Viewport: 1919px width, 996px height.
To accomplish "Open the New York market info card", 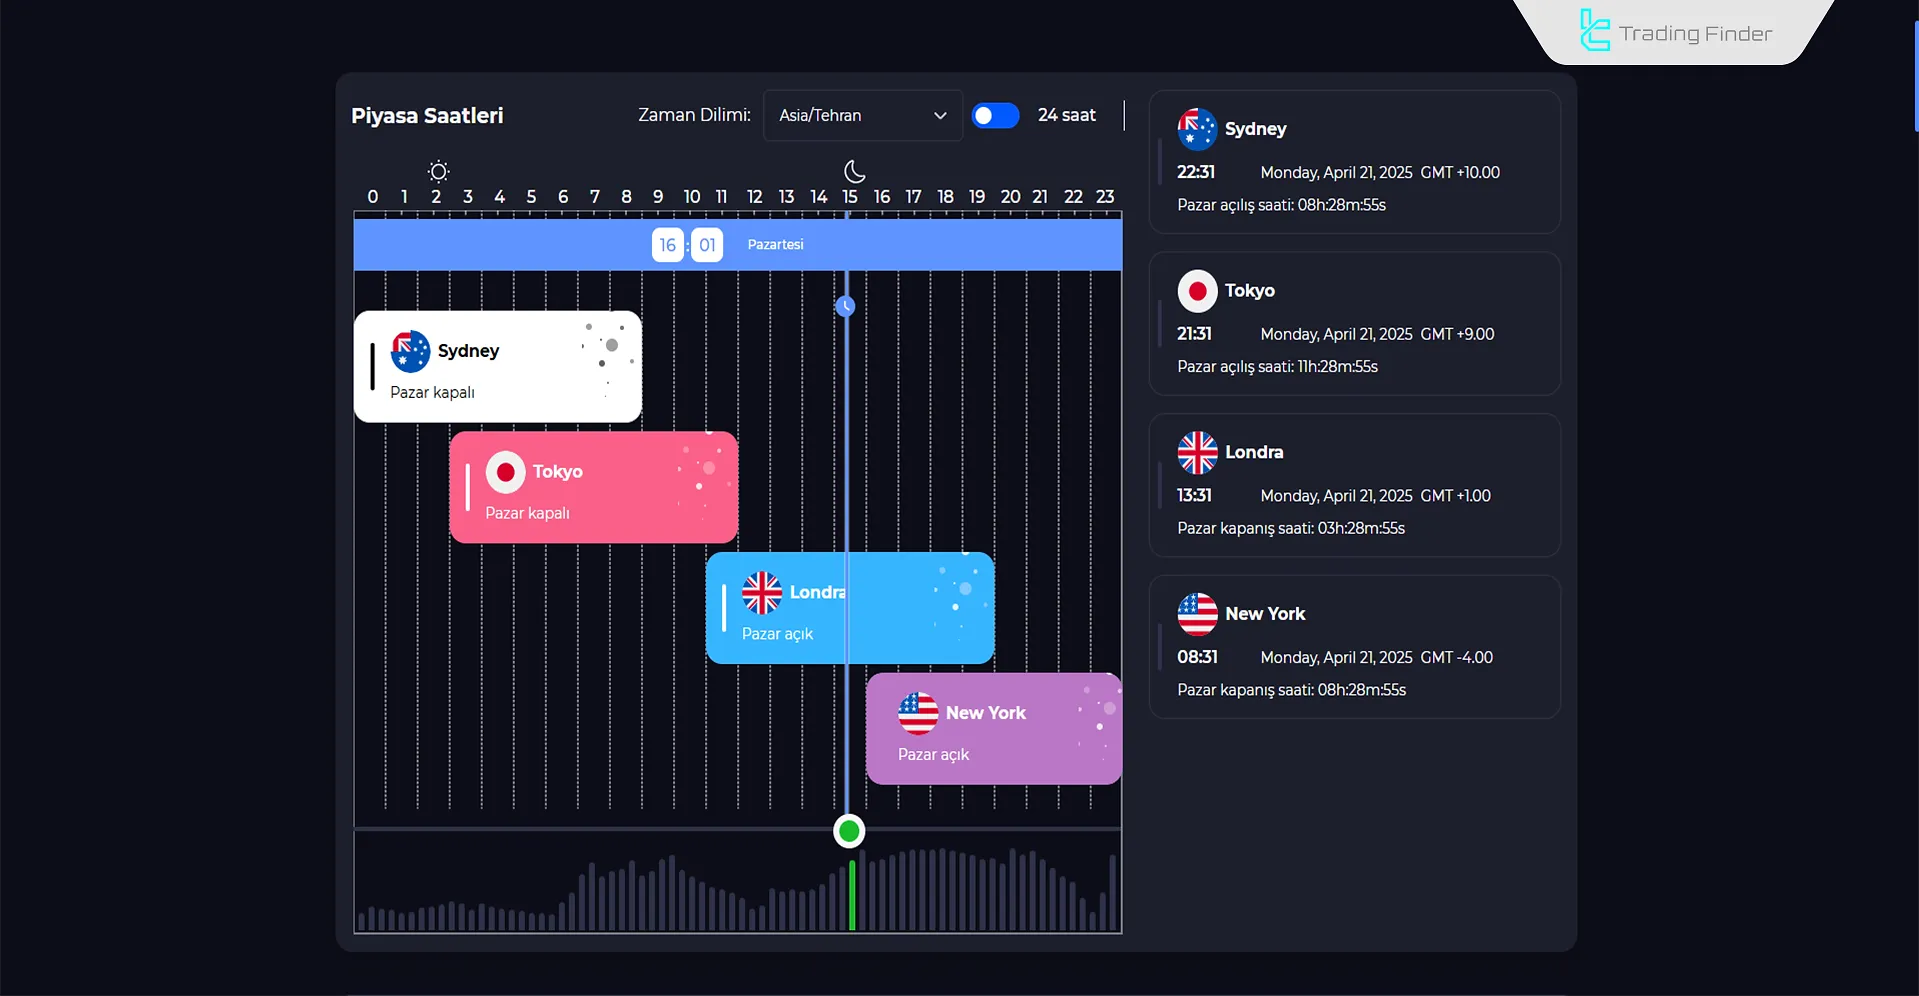I will tap(1354, 647).
